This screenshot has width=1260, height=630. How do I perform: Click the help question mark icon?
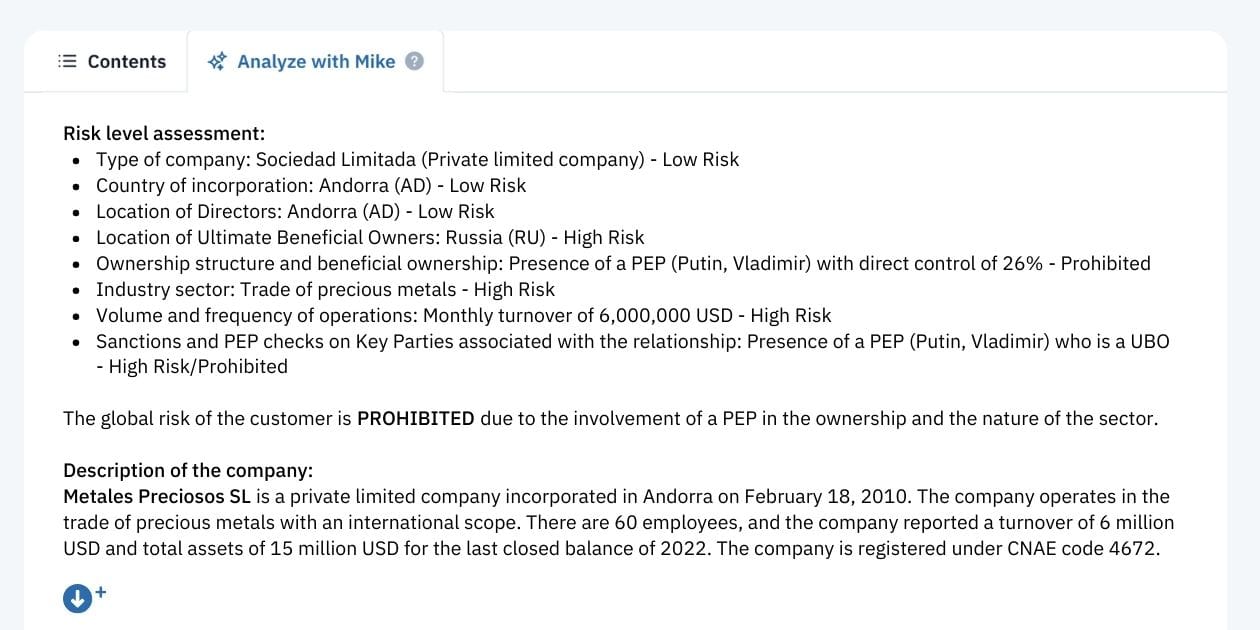point(414,61)
